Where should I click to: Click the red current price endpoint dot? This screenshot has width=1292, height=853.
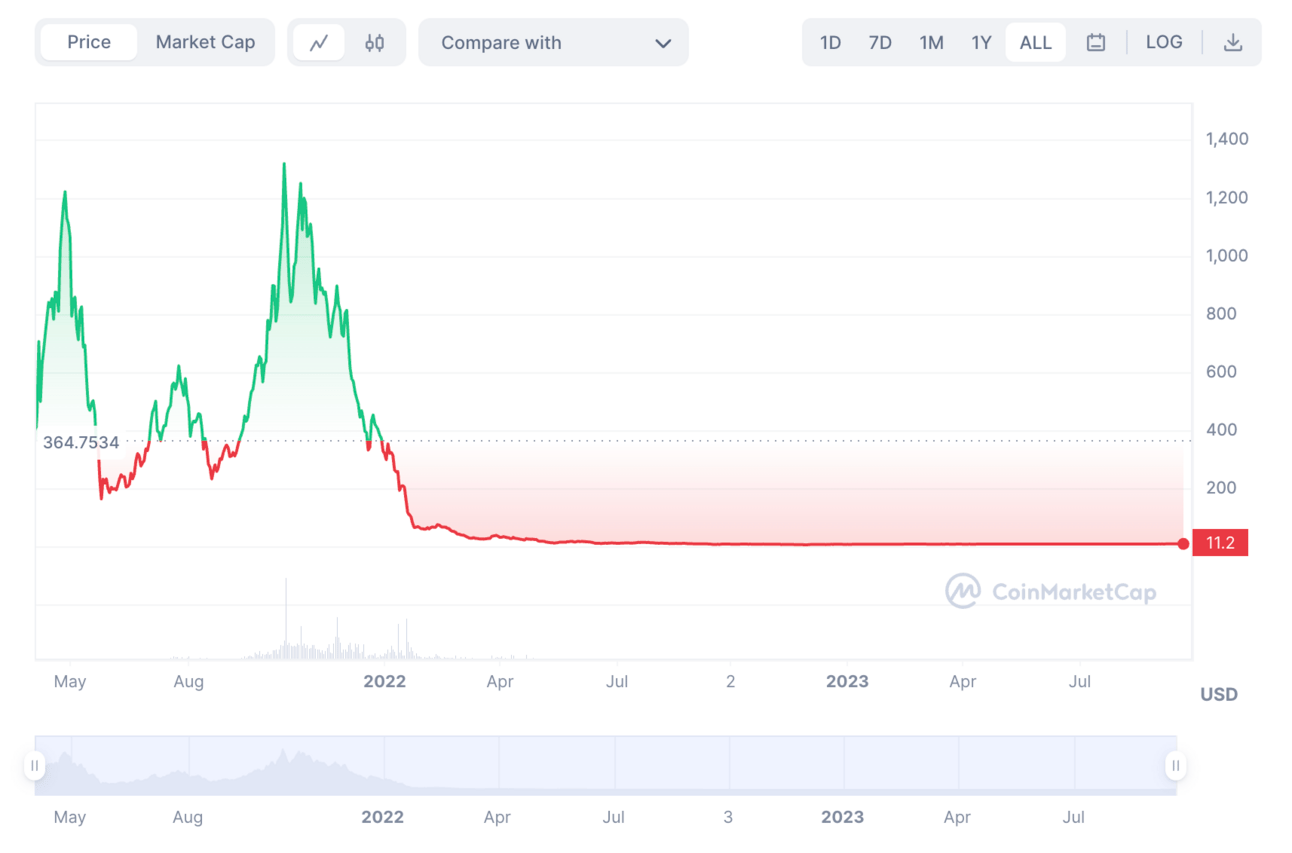tap(1184, 544)
